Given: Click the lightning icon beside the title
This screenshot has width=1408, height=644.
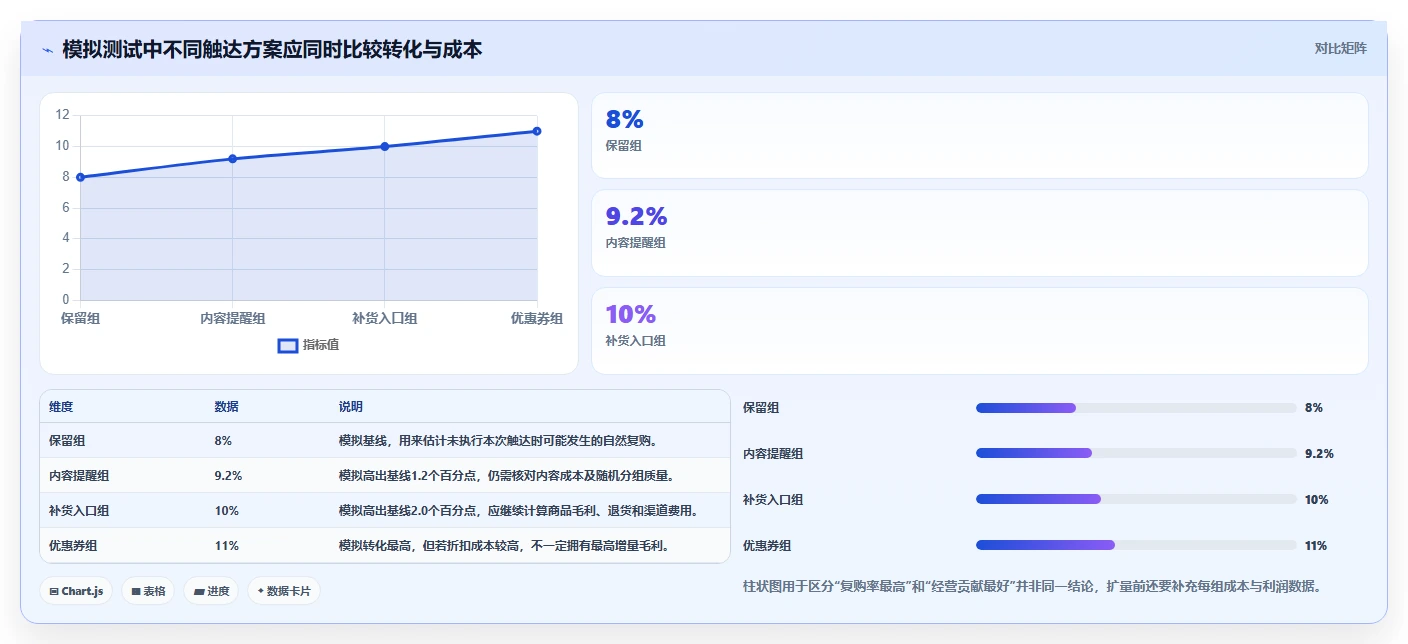Looking at the screenshot, I should pyautogui.click(x=47, y=49).
